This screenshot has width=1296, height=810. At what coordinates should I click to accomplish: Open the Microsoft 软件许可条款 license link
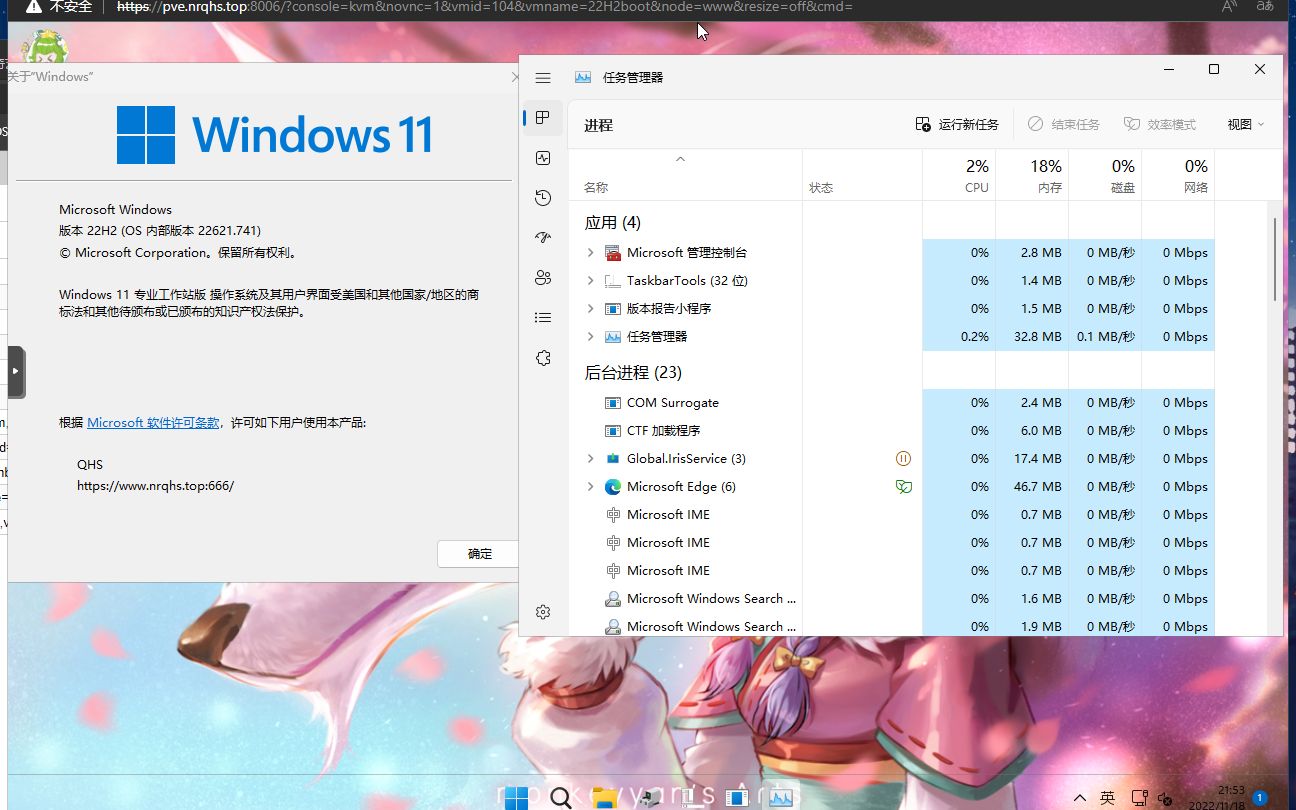pyautogui.click(x=154, y=422)
